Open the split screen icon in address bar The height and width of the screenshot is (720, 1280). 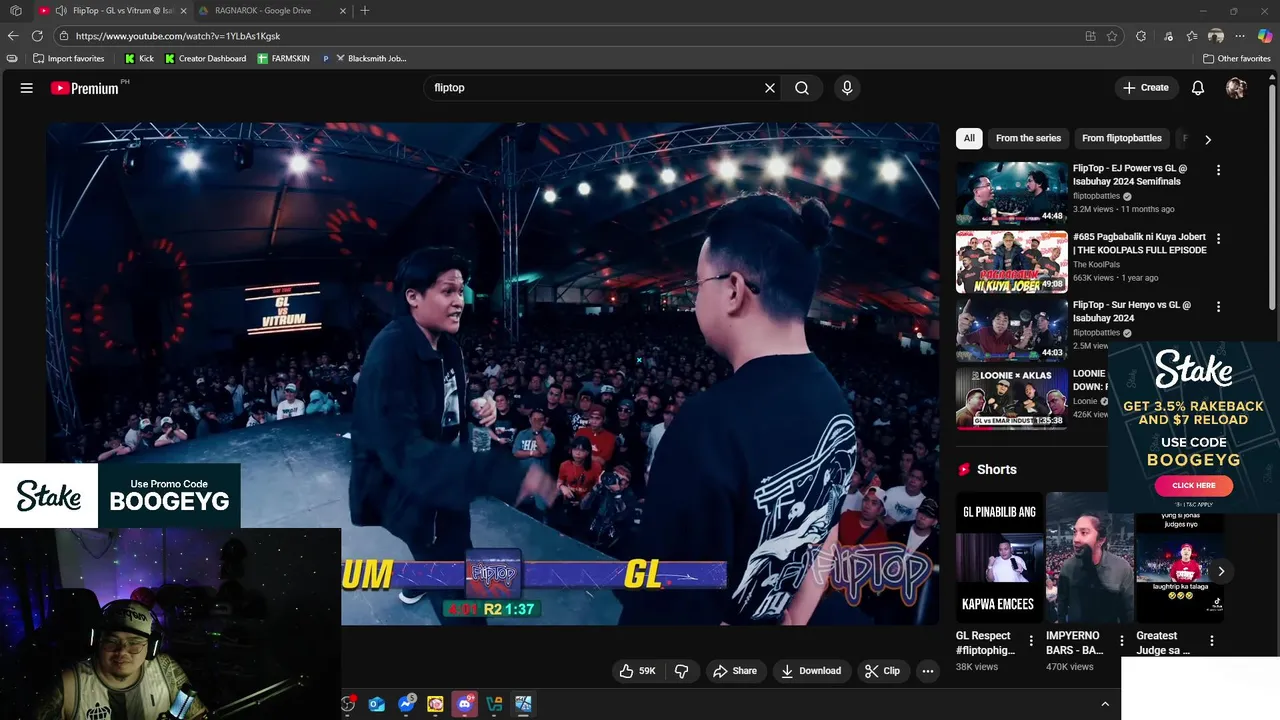coord(1091,36)
